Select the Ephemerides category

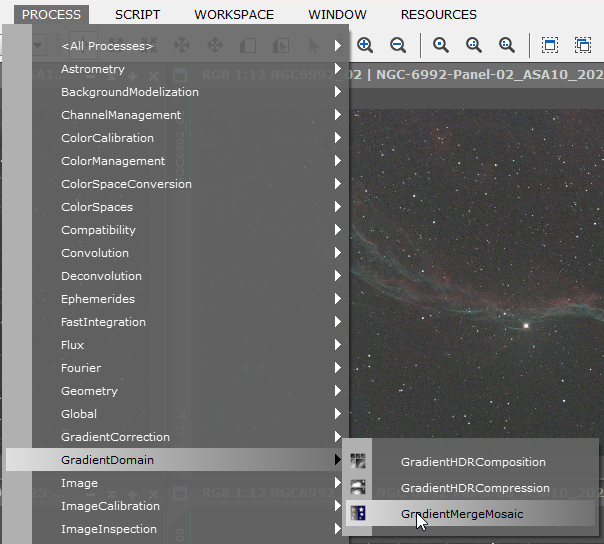tap(175, 299)
